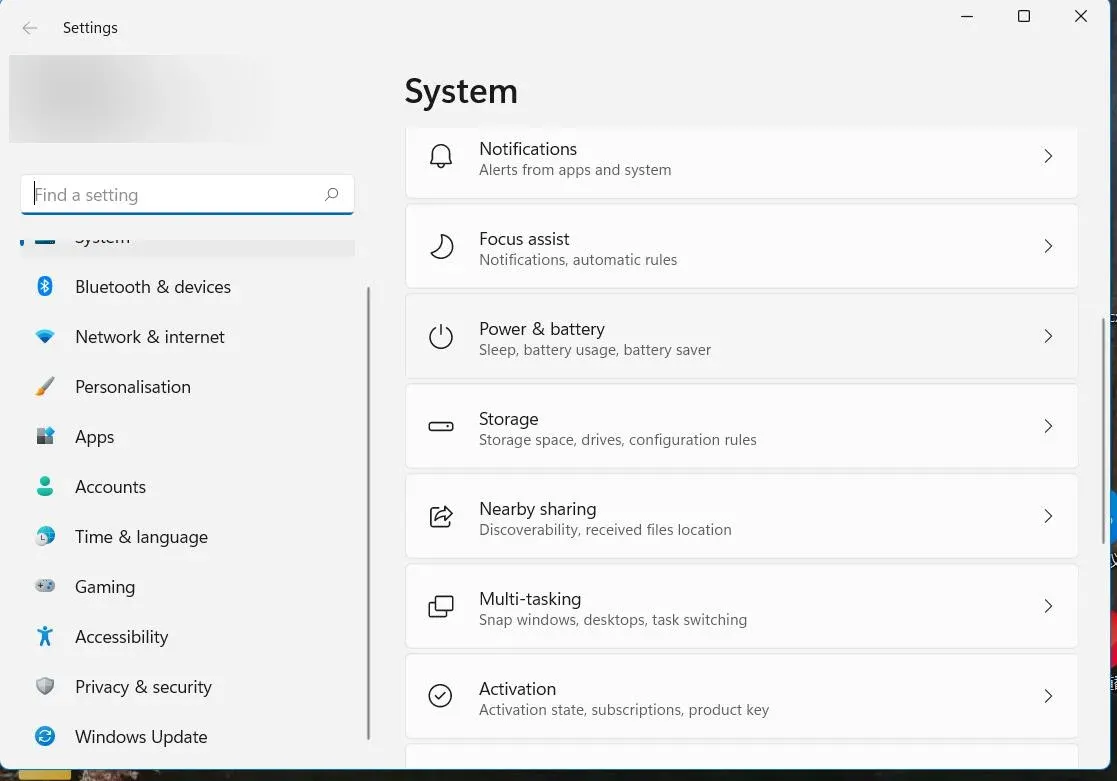Click the Activation checkmark icon
The width and height of the screenshot is (1117, 781).
[441, 695]
